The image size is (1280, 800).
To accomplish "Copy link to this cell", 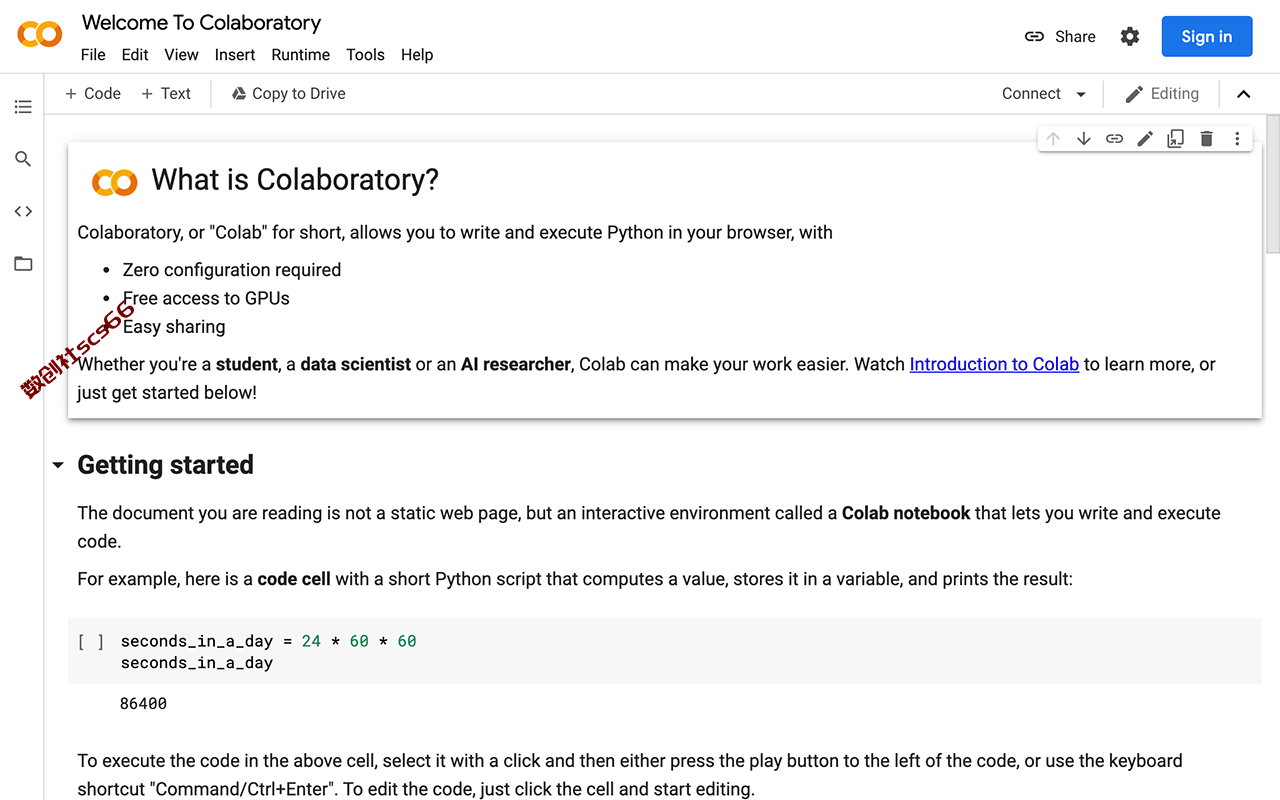I will pyautogui.click(x=1114, y=139).
